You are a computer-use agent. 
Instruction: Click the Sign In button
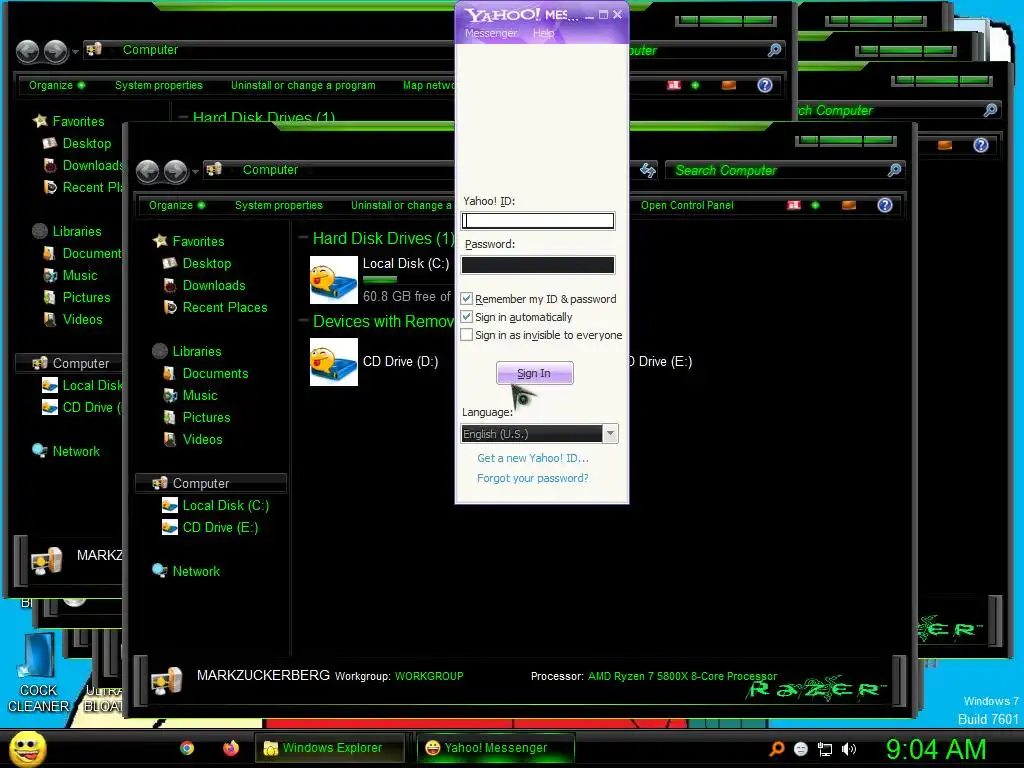tap(534, 373)
